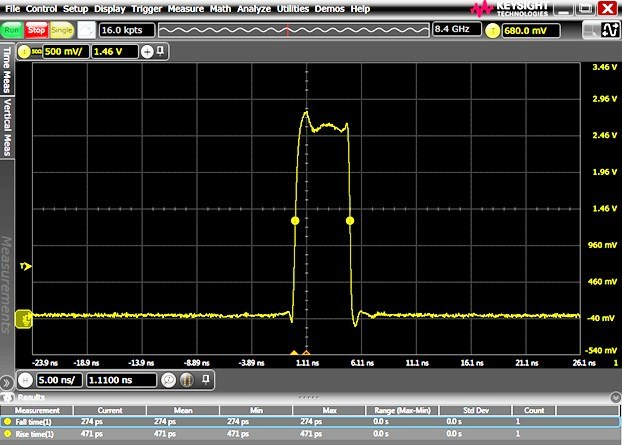Click the 274 ps Current value for Fall time
622x445 pixels.
pyautogui.click(x=92, y=421)
